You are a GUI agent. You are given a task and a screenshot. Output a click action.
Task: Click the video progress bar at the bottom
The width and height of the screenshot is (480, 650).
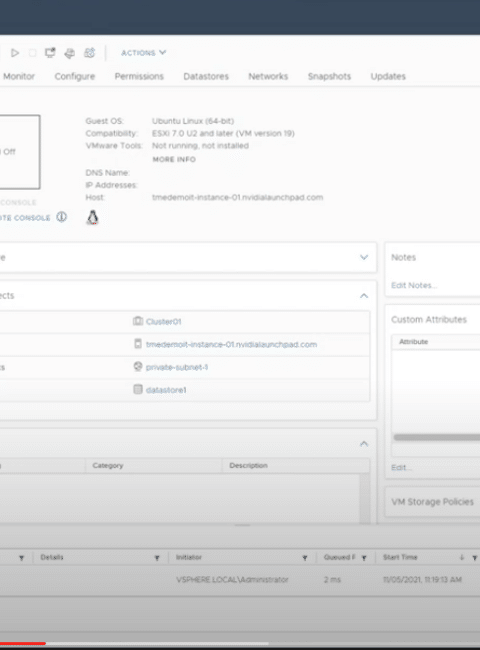(x=240, y=644)
